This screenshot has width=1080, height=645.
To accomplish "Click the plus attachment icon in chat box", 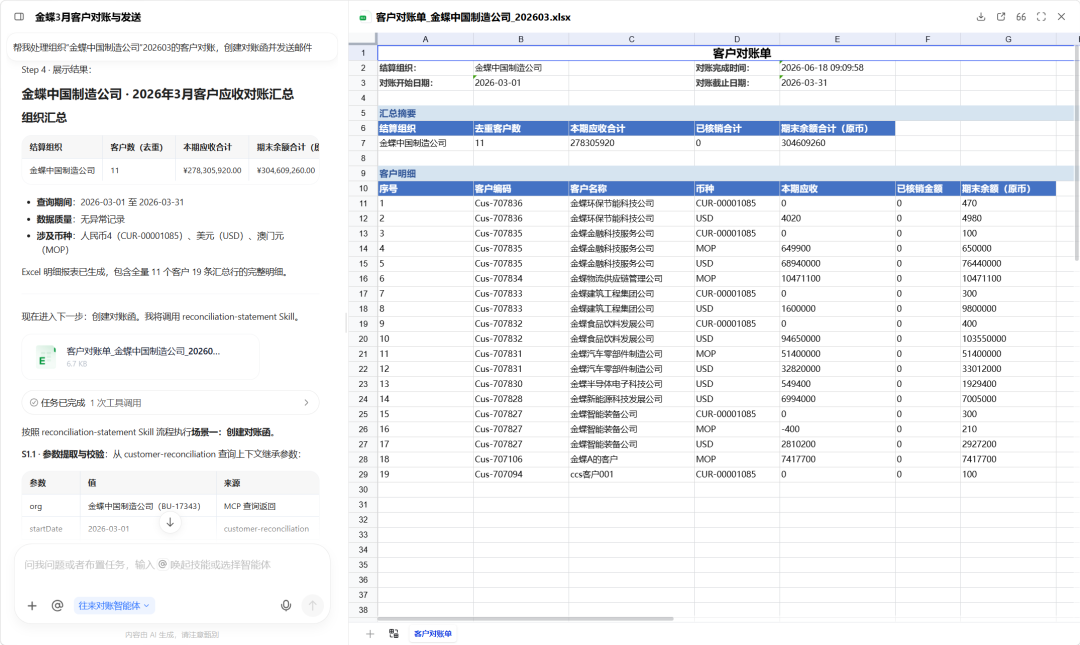I will pos(32,606).
